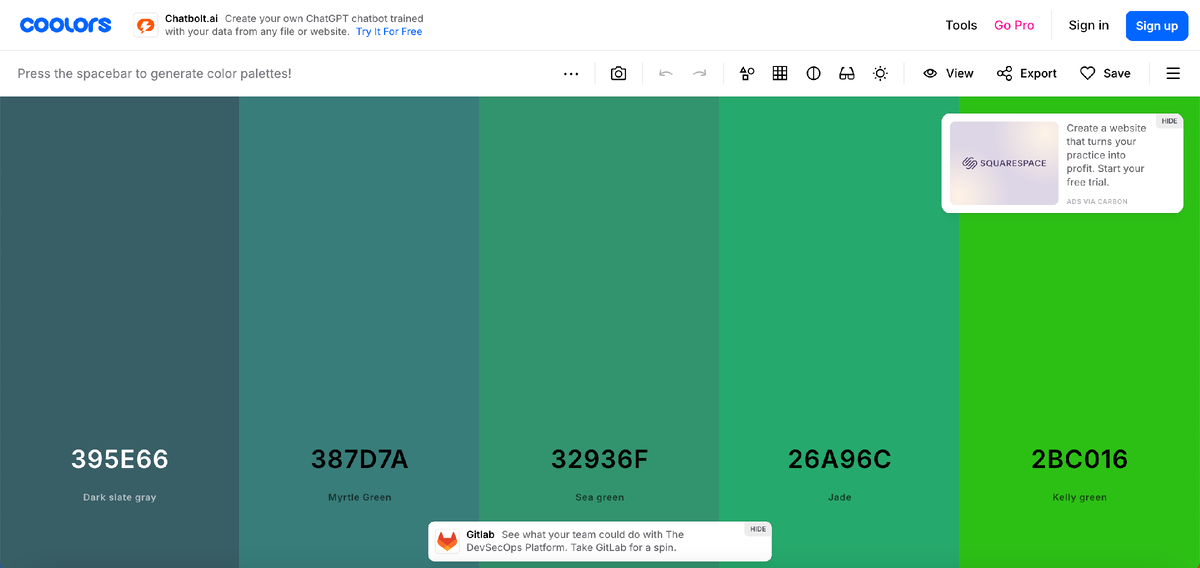The width and height of the screenshot is (1200, 568).
Task: Open the more options ellipsis menu
Action: point(571,73)
